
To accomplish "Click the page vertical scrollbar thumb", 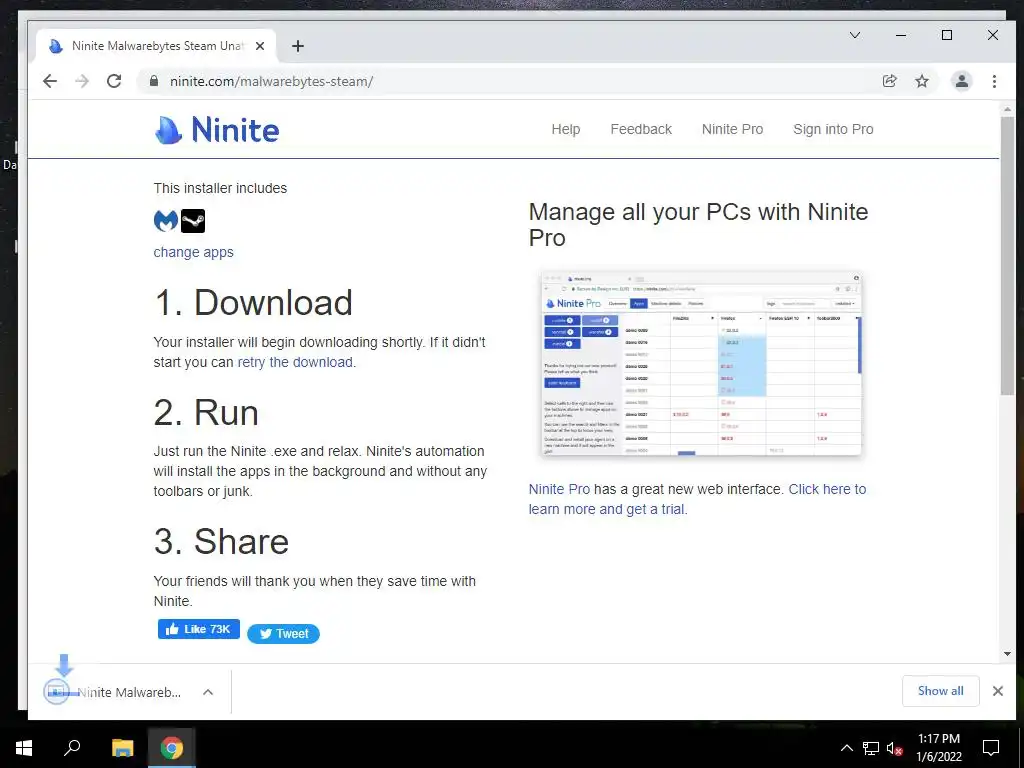I will coord(1006,256).
